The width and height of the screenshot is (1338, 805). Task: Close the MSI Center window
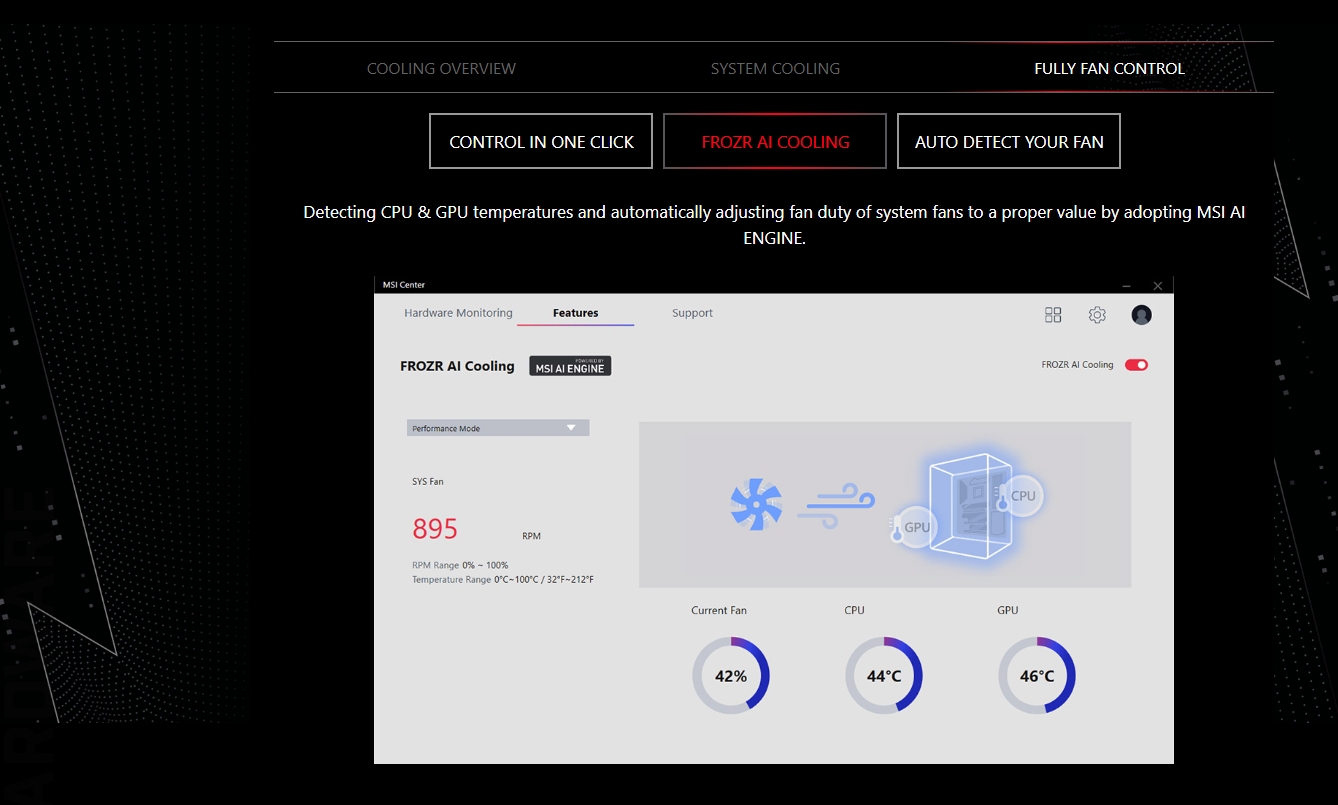click(1158, 286)
